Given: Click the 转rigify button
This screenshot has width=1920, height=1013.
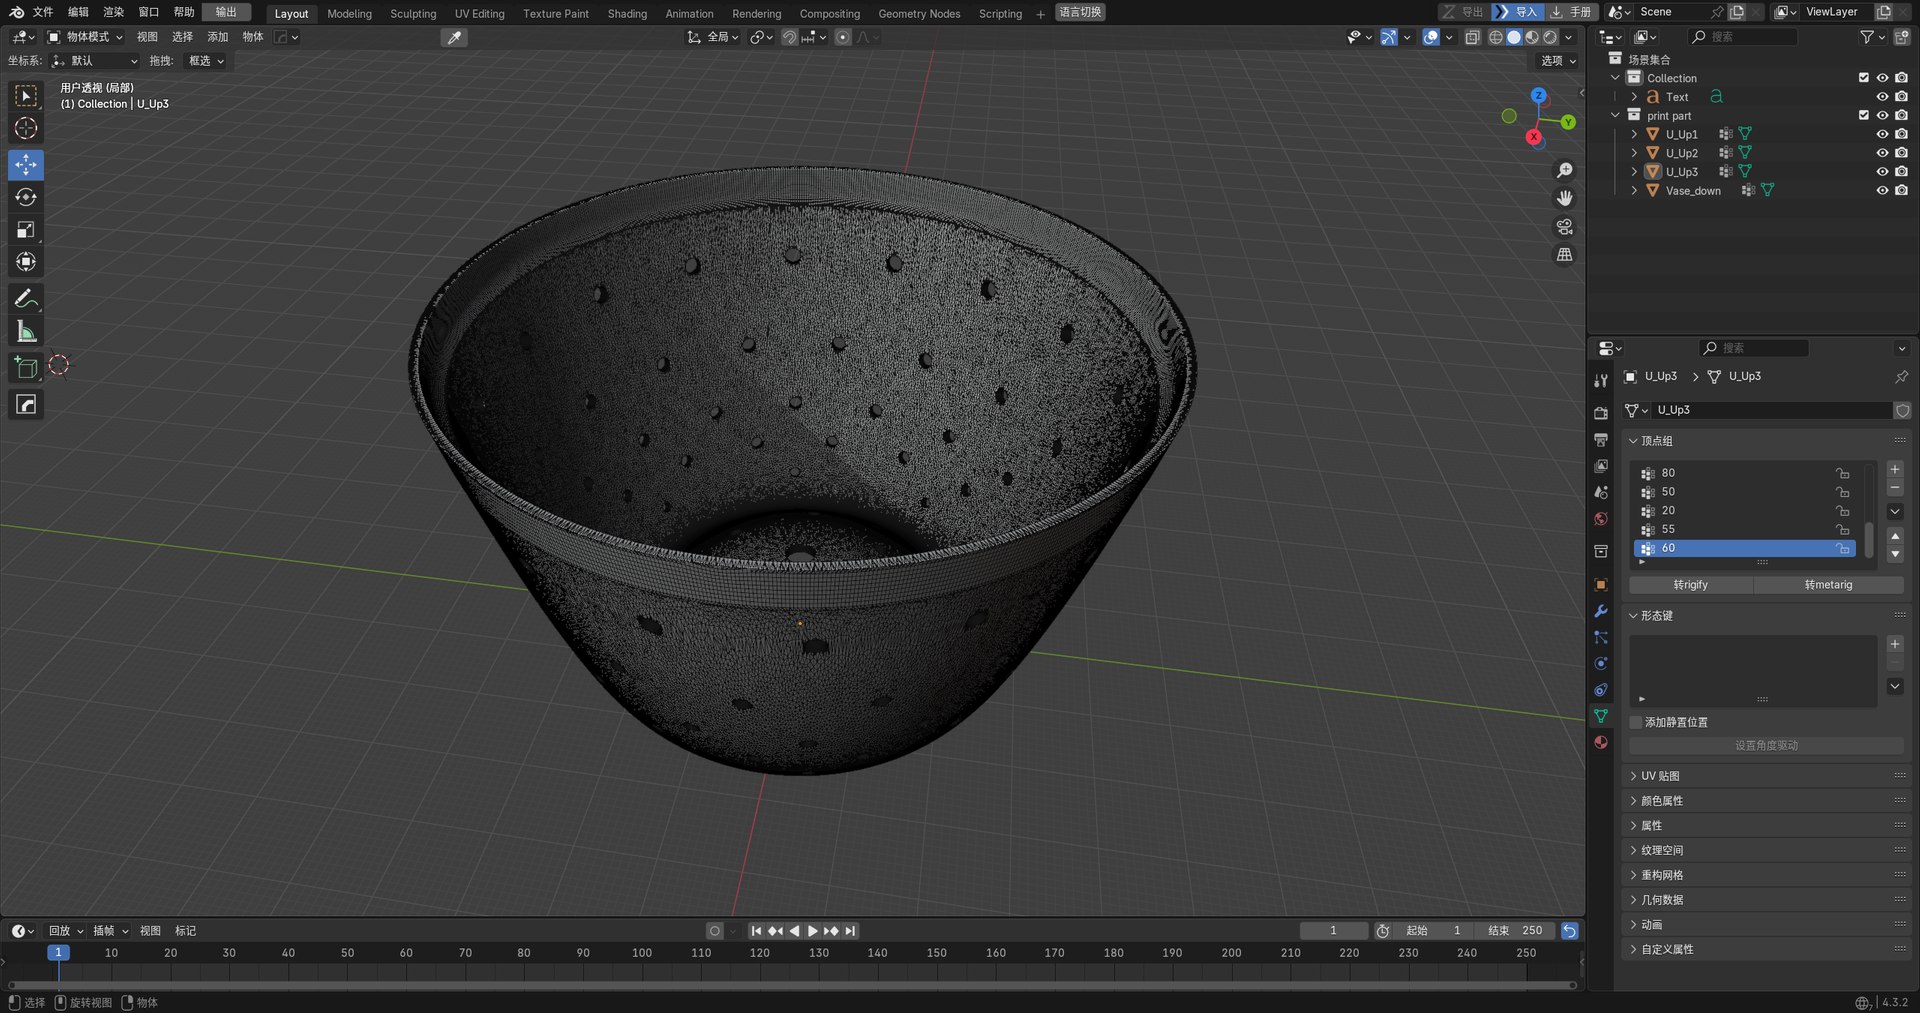Looking at the screenshot, I should 1690,585.
